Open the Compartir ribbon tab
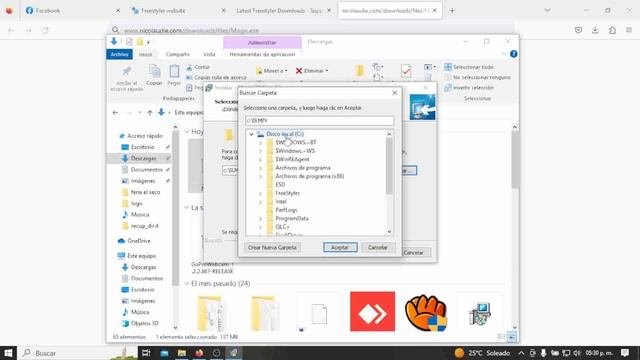This screenshot has height=360, width=640. coord(178,54)
